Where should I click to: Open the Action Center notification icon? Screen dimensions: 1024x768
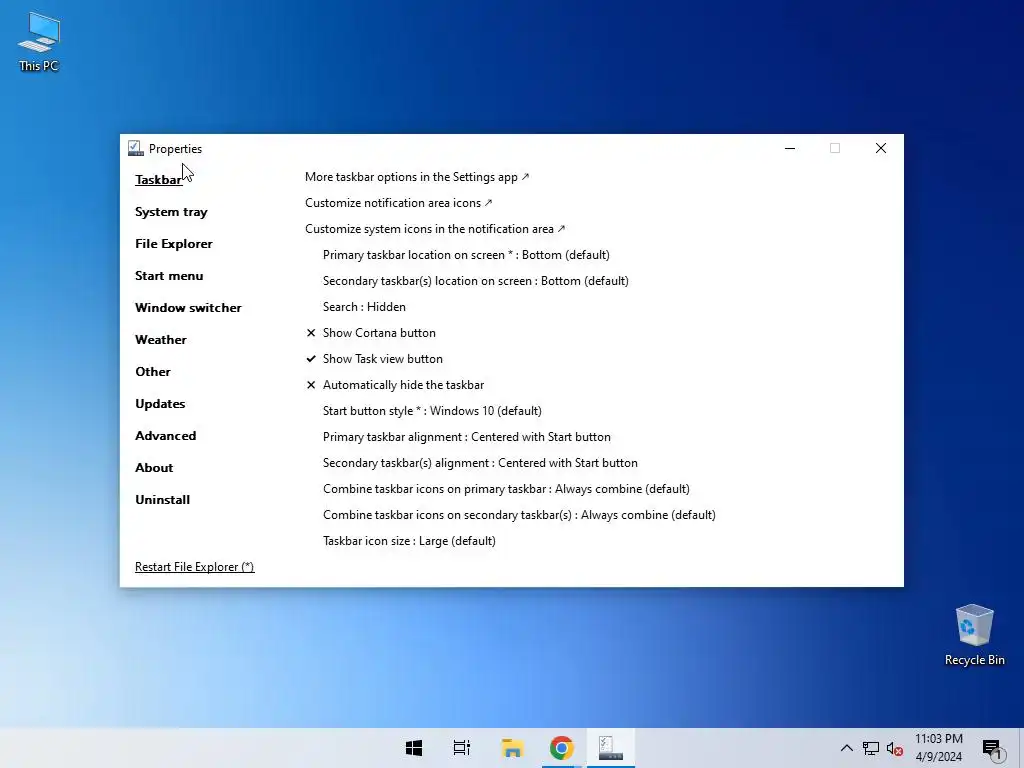(993, 749)
